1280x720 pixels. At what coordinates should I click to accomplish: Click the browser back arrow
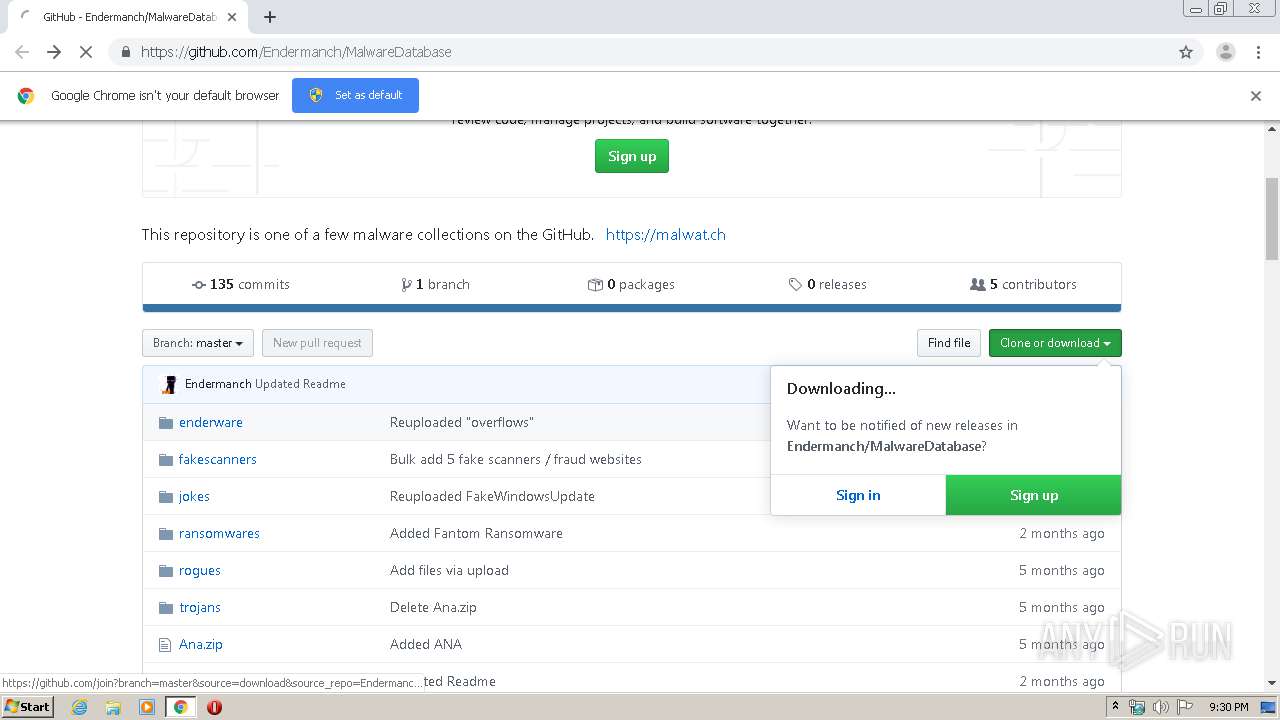coord(22,52)
